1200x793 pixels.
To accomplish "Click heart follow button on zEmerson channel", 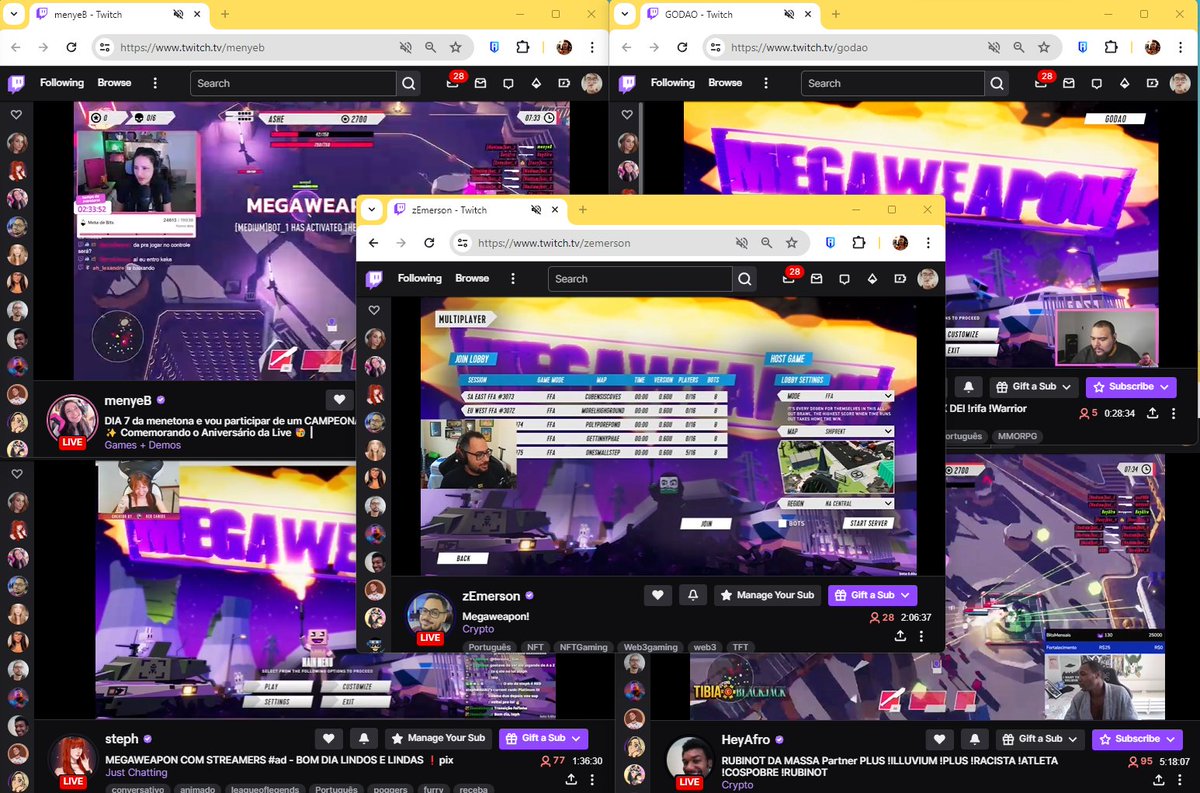I will click(657, 595).
